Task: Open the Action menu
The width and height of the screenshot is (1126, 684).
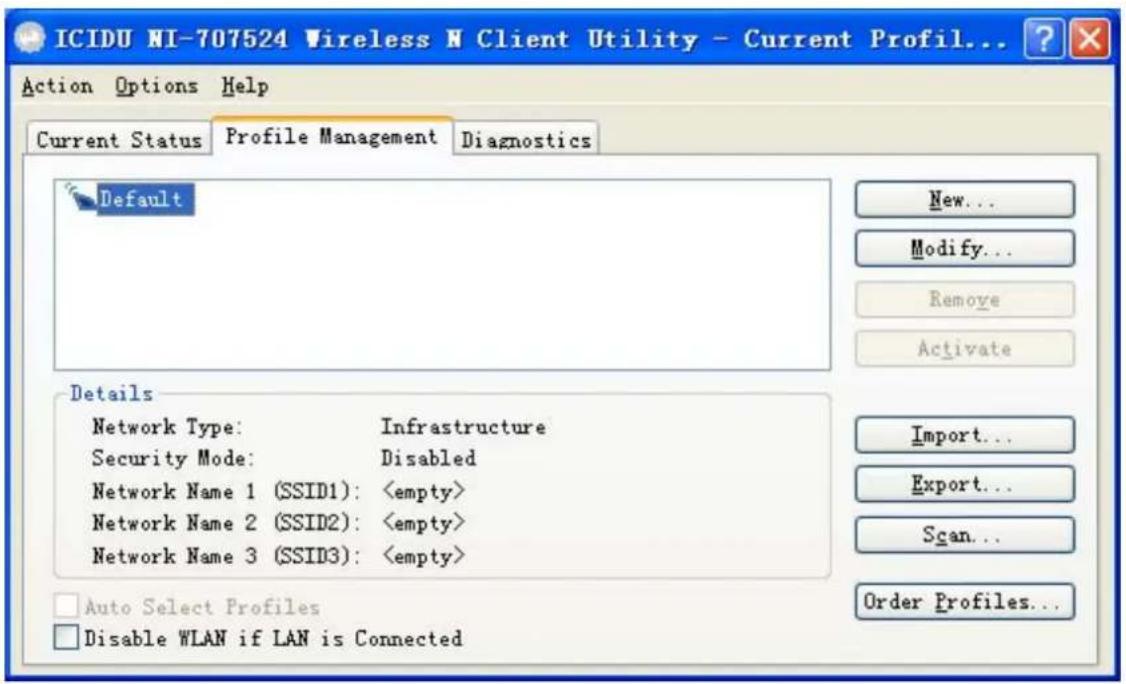Action: coord(57,86)
